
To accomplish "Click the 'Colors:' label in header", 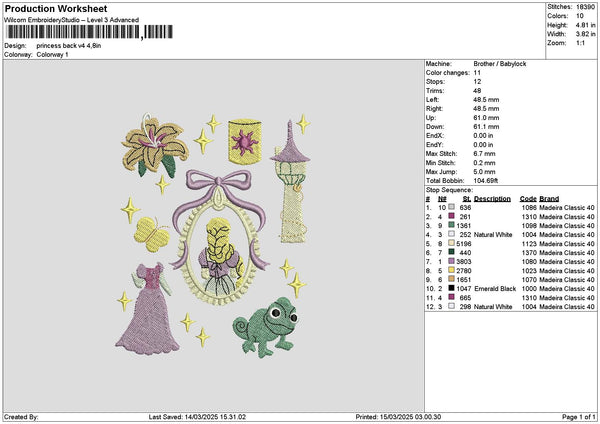I will [x=558, y=16].
